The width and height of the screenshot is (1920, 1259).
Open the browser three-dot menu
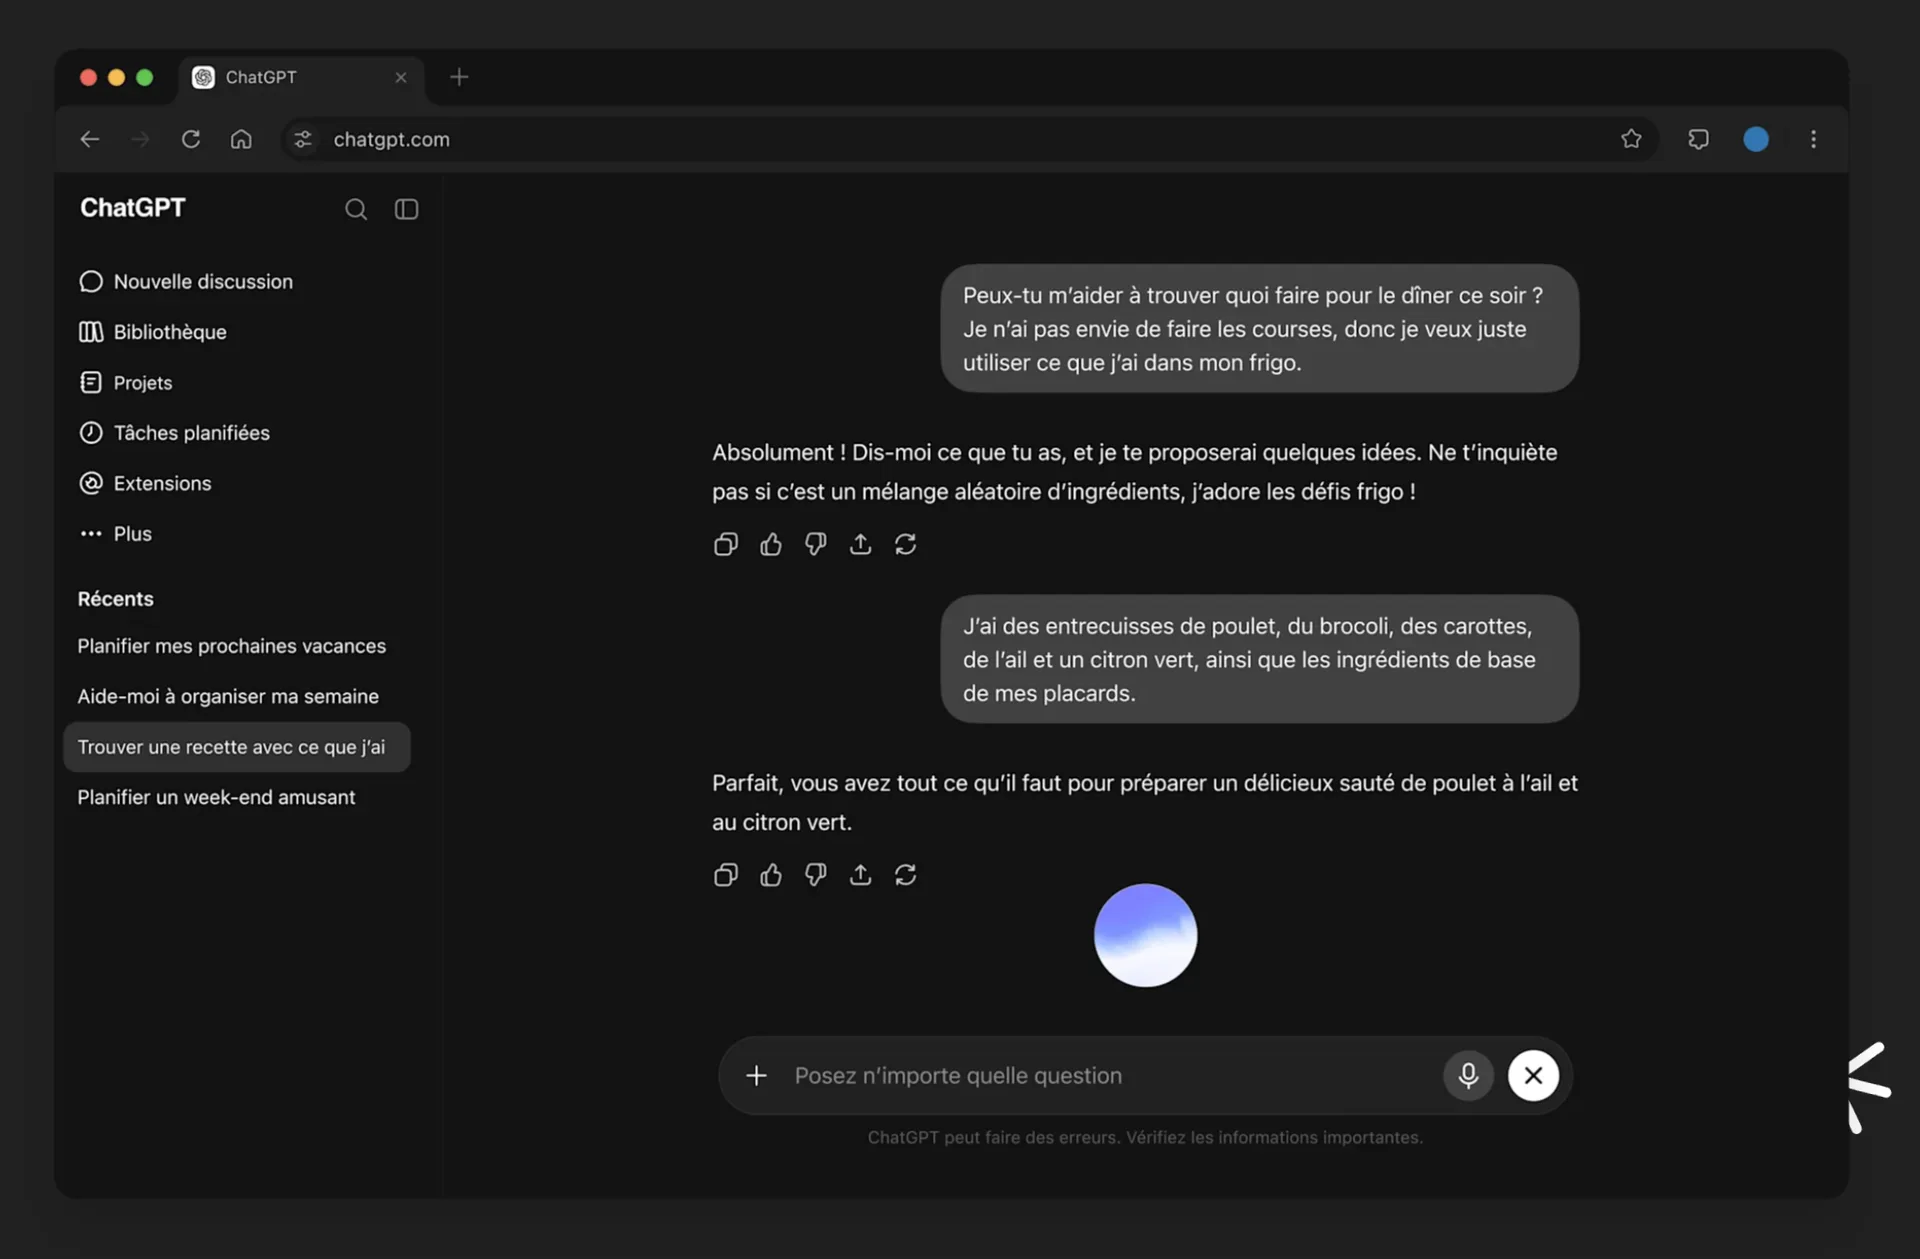pos(1813,139)
